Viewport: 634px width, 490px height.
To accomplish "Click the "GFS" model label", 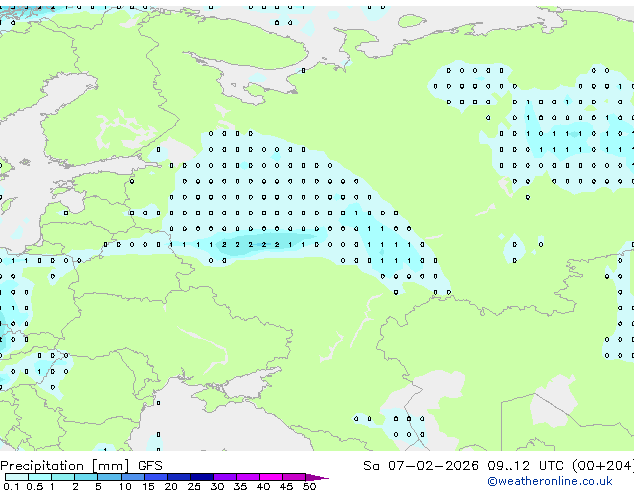I will pos(150,466).
